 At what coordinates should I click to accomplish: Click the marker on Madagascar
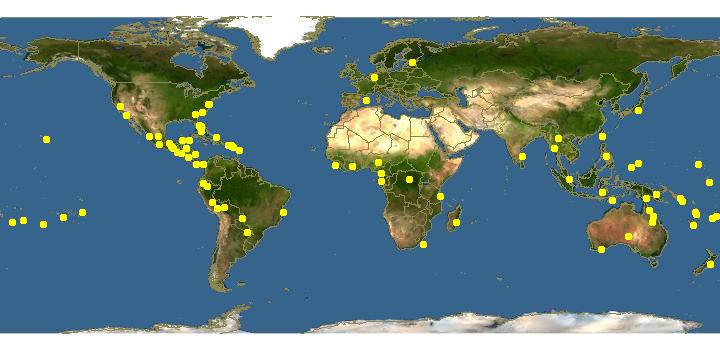click(456, 223)
